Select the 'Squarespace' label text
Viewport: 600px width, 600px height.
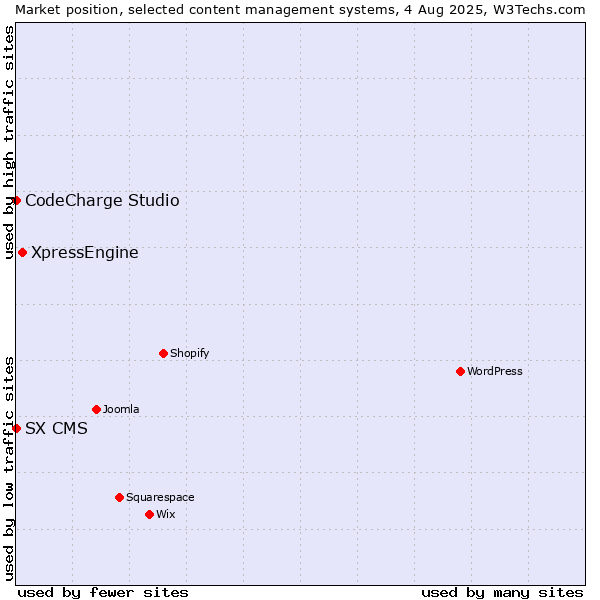[x=160, y=497]
